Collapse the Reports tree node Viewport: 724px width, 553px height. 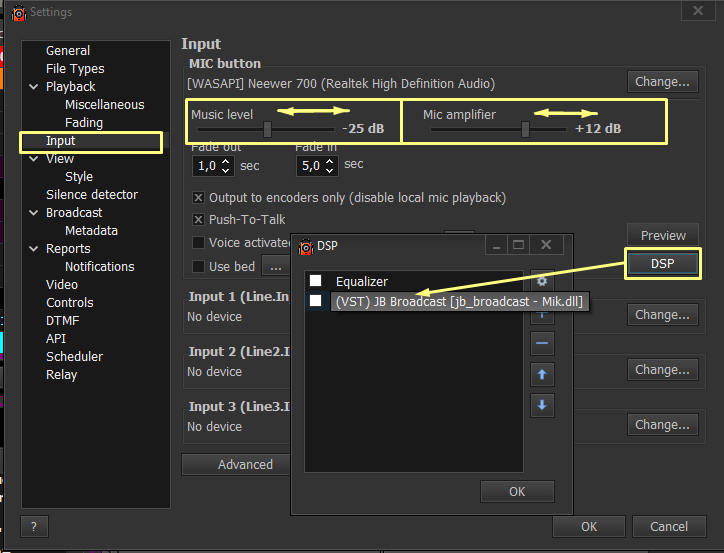[x=34, y=249]
